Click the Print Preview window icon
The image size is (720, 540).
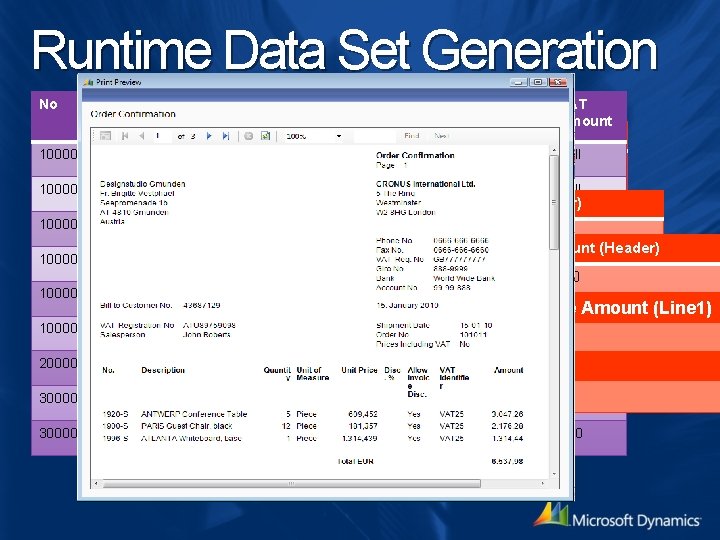point(88,82)
